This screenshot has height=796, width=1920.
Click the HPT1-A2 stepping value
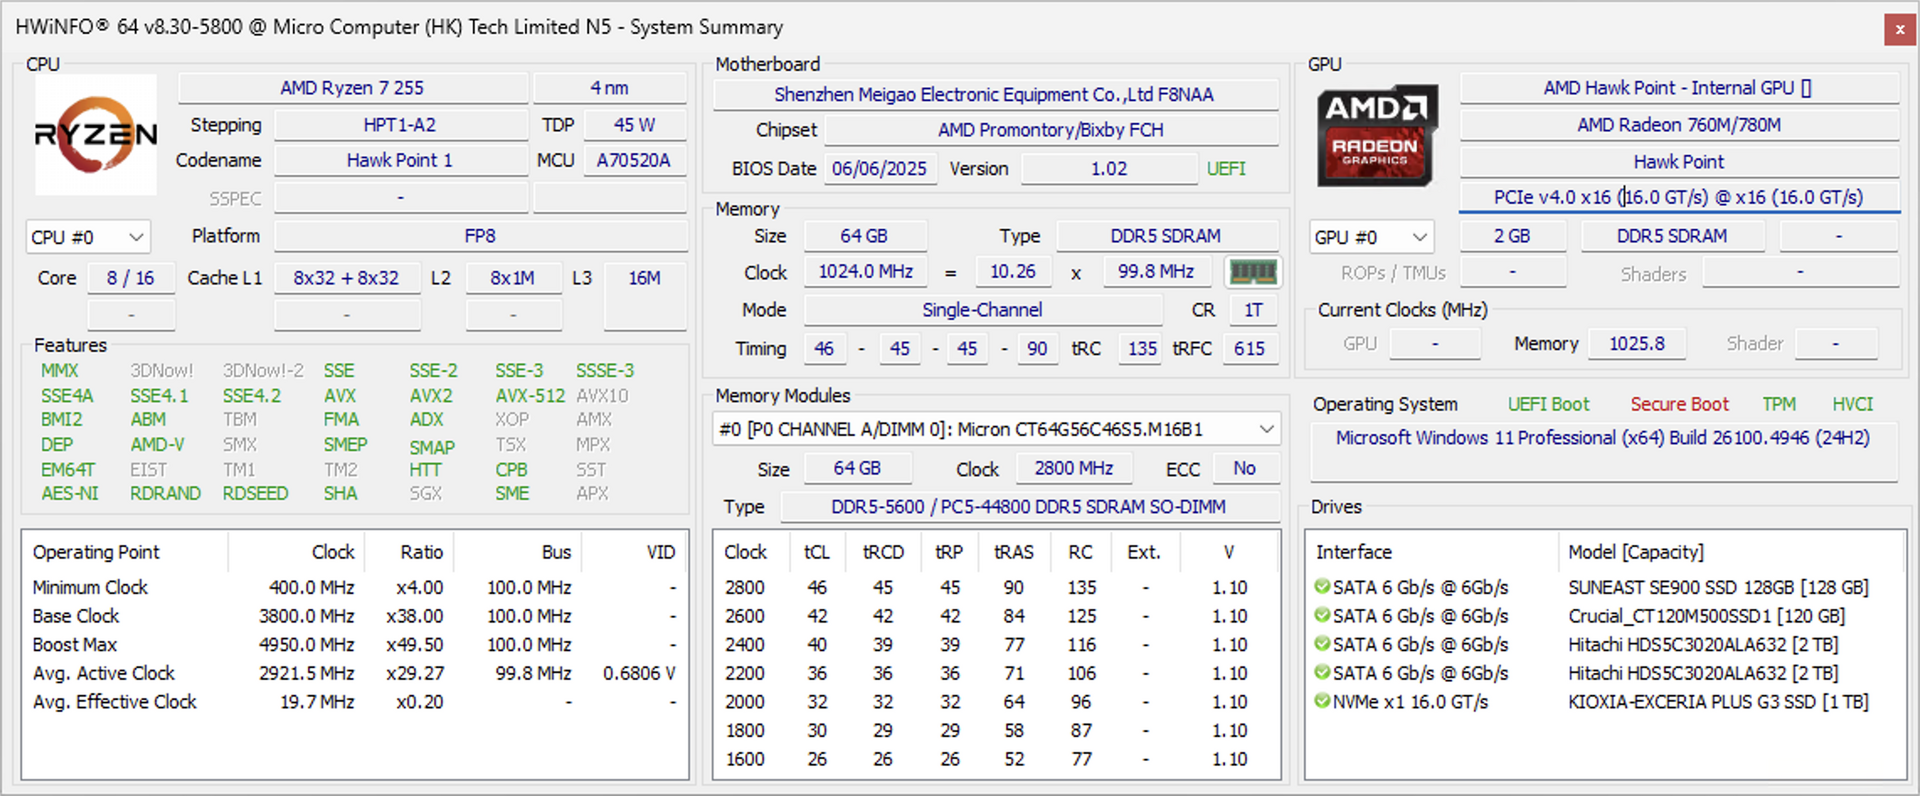pyautogui.click(x=400, y=125)
